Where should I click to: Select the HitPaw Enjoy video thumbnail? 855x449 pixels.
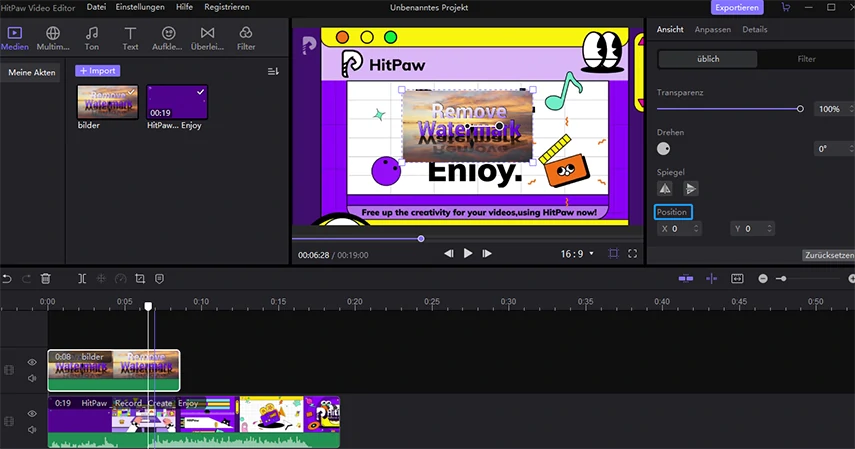177,102
